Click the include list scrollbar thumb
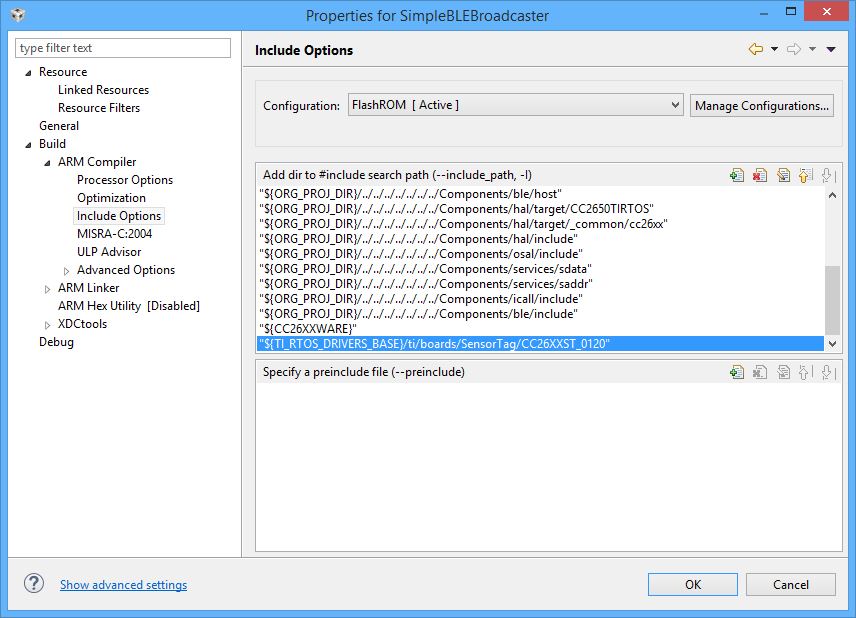 [832, 300]
